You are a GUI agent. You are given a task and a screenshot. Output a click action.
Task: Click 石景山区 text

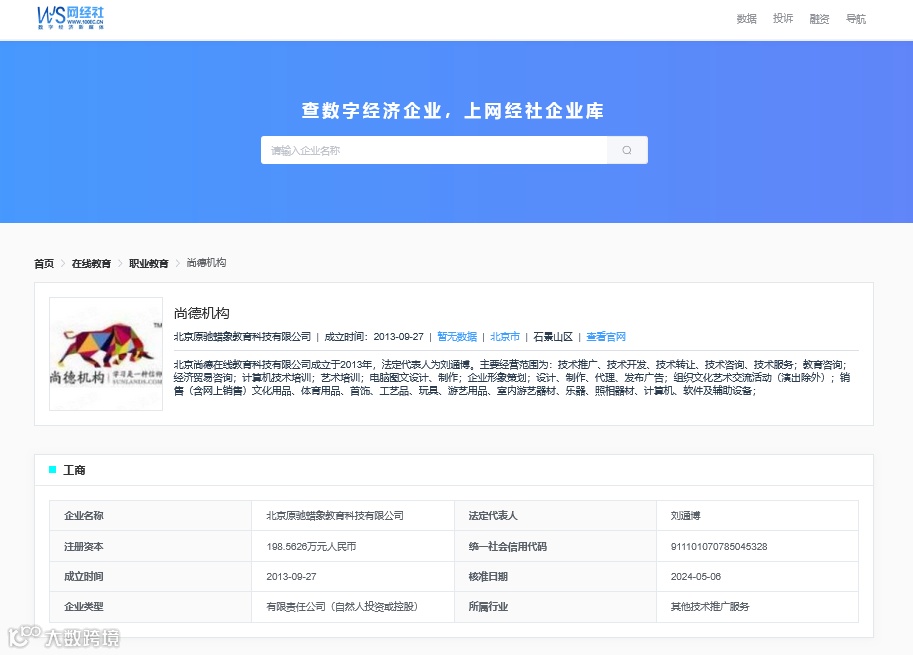(x=553, y=337)
